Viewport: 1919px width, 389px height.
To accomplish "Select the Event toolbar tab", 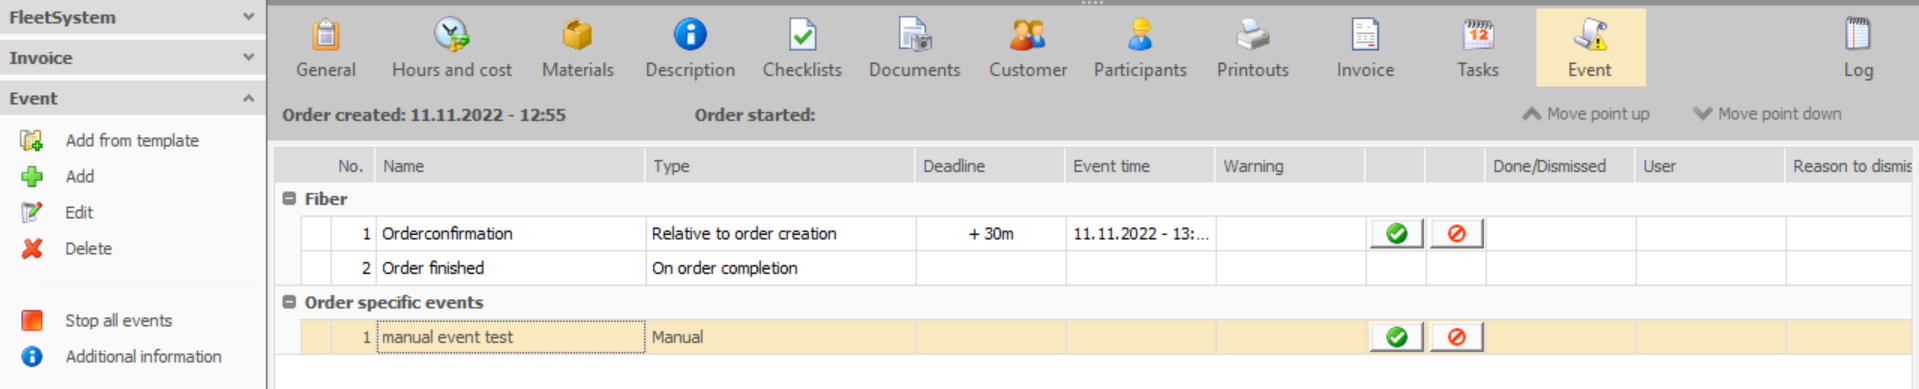I will [x=1590, y=48].
